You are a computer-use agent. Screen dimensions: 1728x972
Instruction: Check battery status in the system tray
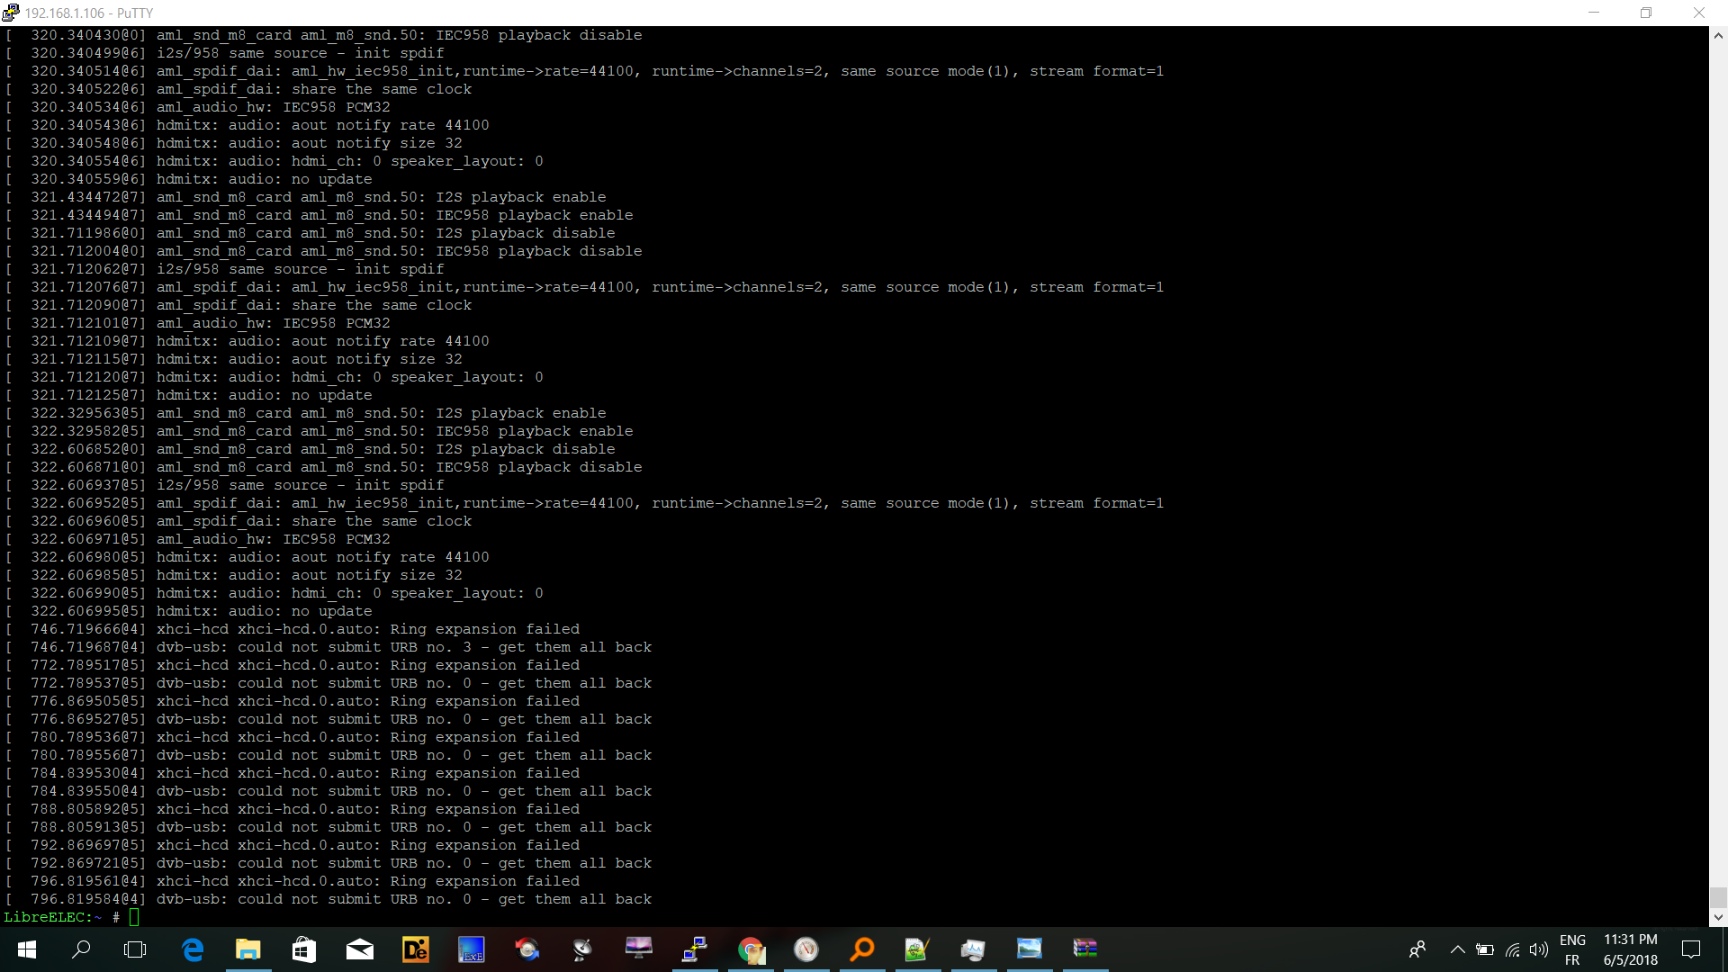[1485, 949]
